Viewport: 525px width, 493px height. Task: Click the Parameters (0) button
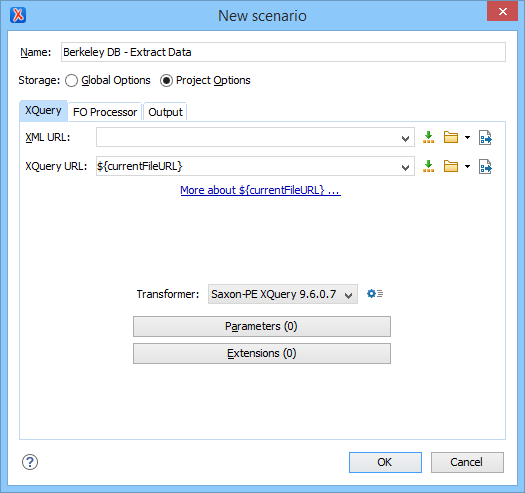tap(262, 326)
